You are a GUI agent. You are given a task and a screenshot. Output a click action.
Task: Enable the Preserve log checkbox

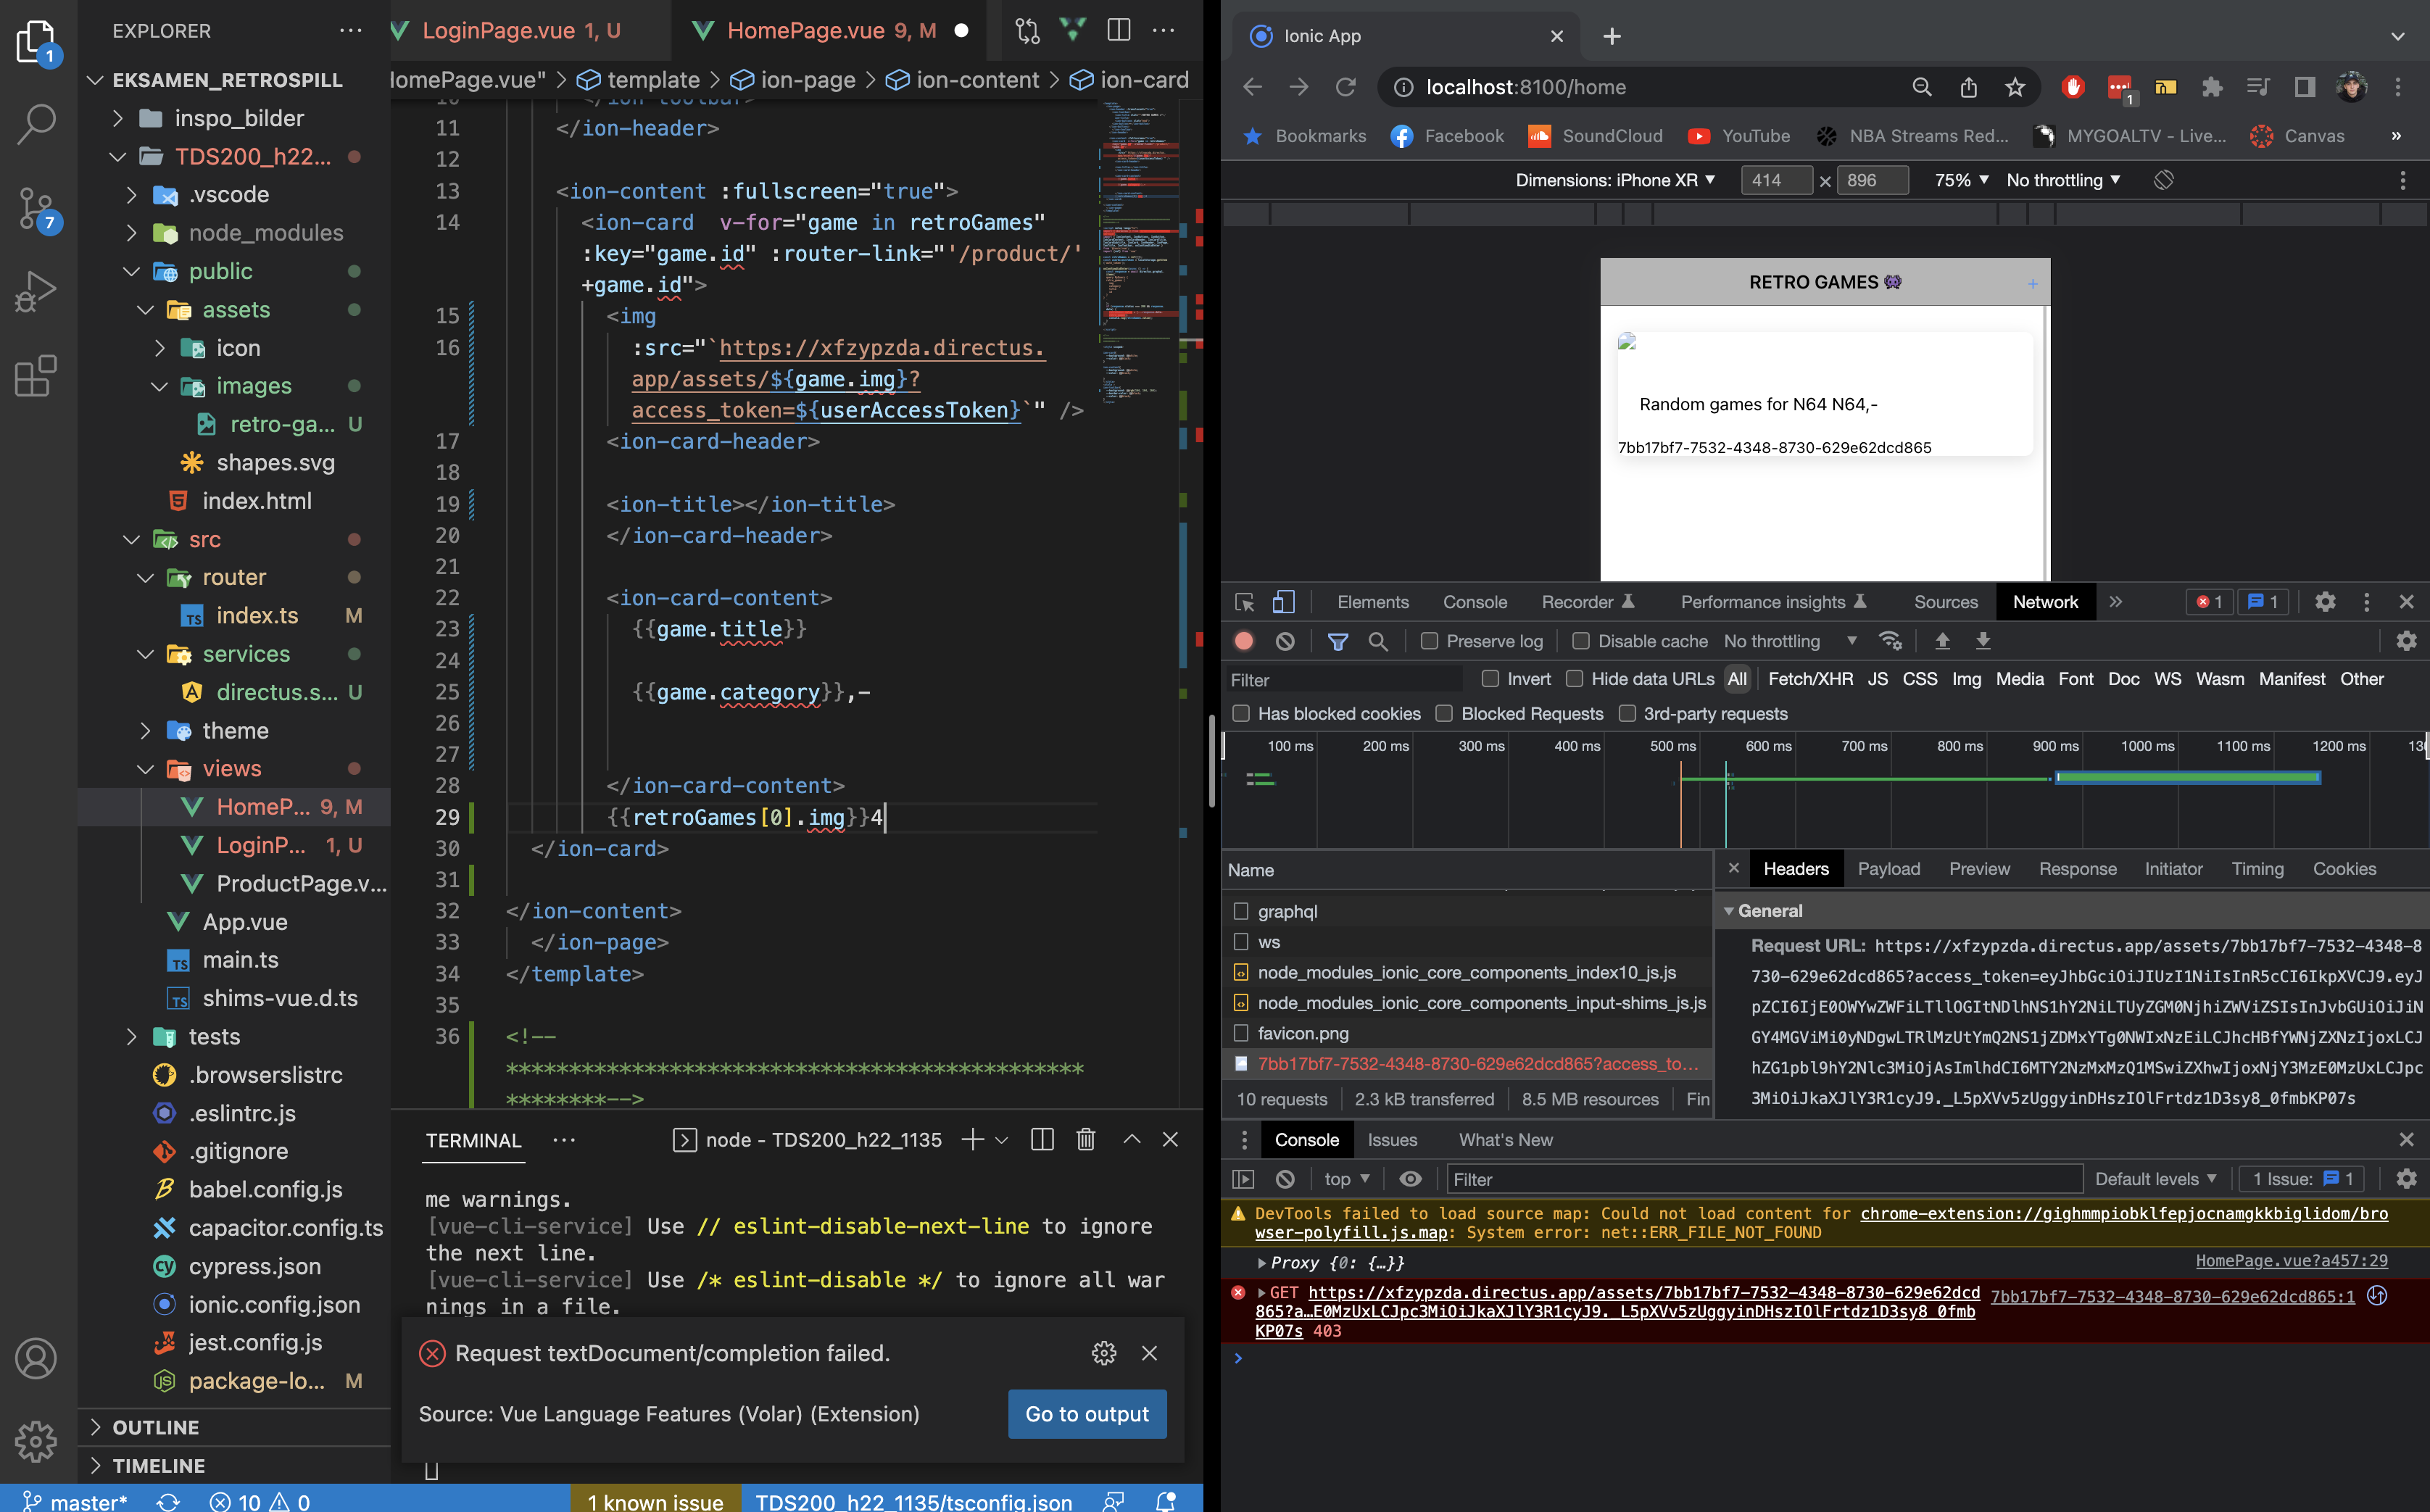(x=1430, y=641)
